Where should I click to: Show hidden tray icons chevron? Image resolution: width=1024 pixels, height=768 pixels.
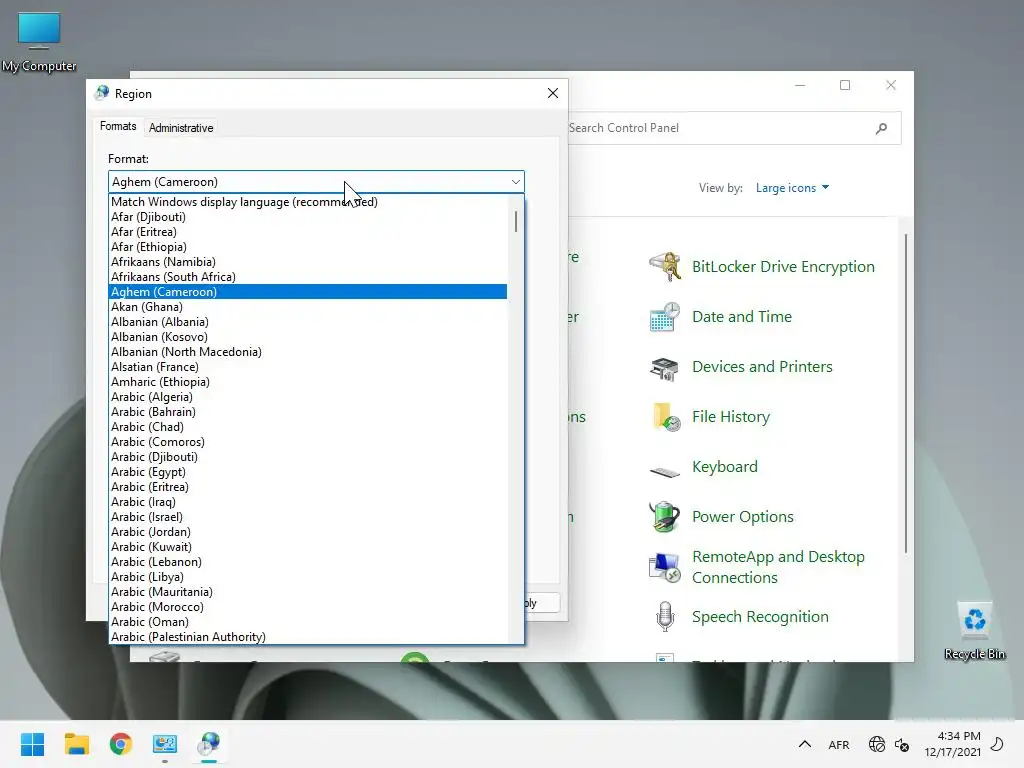click(805, 744)
